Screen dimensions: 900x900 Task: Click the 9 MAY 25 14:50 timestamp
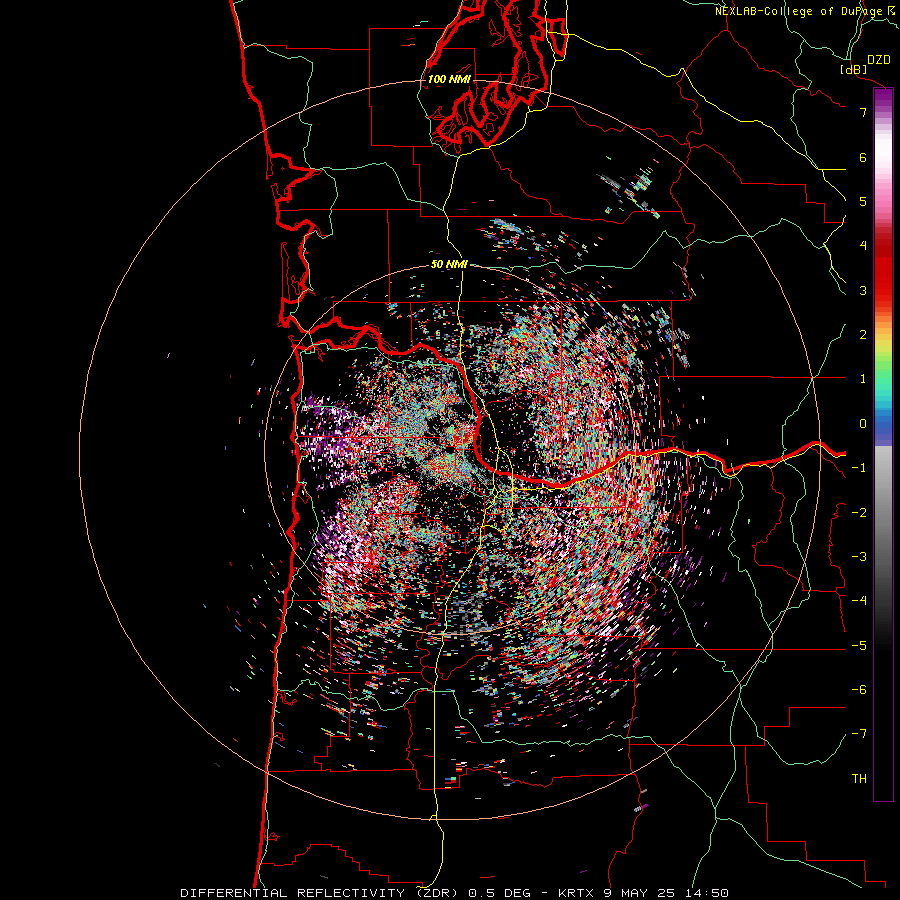(666, 893)
